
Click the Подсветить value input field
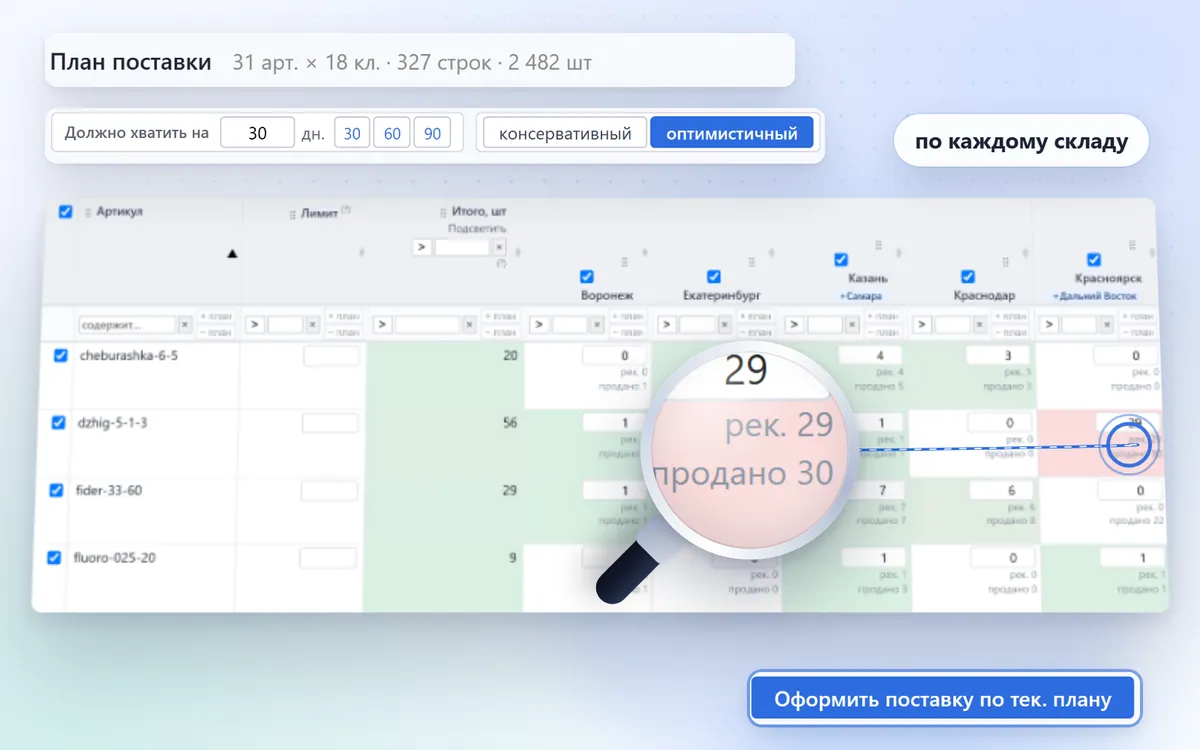pos(461,247)
